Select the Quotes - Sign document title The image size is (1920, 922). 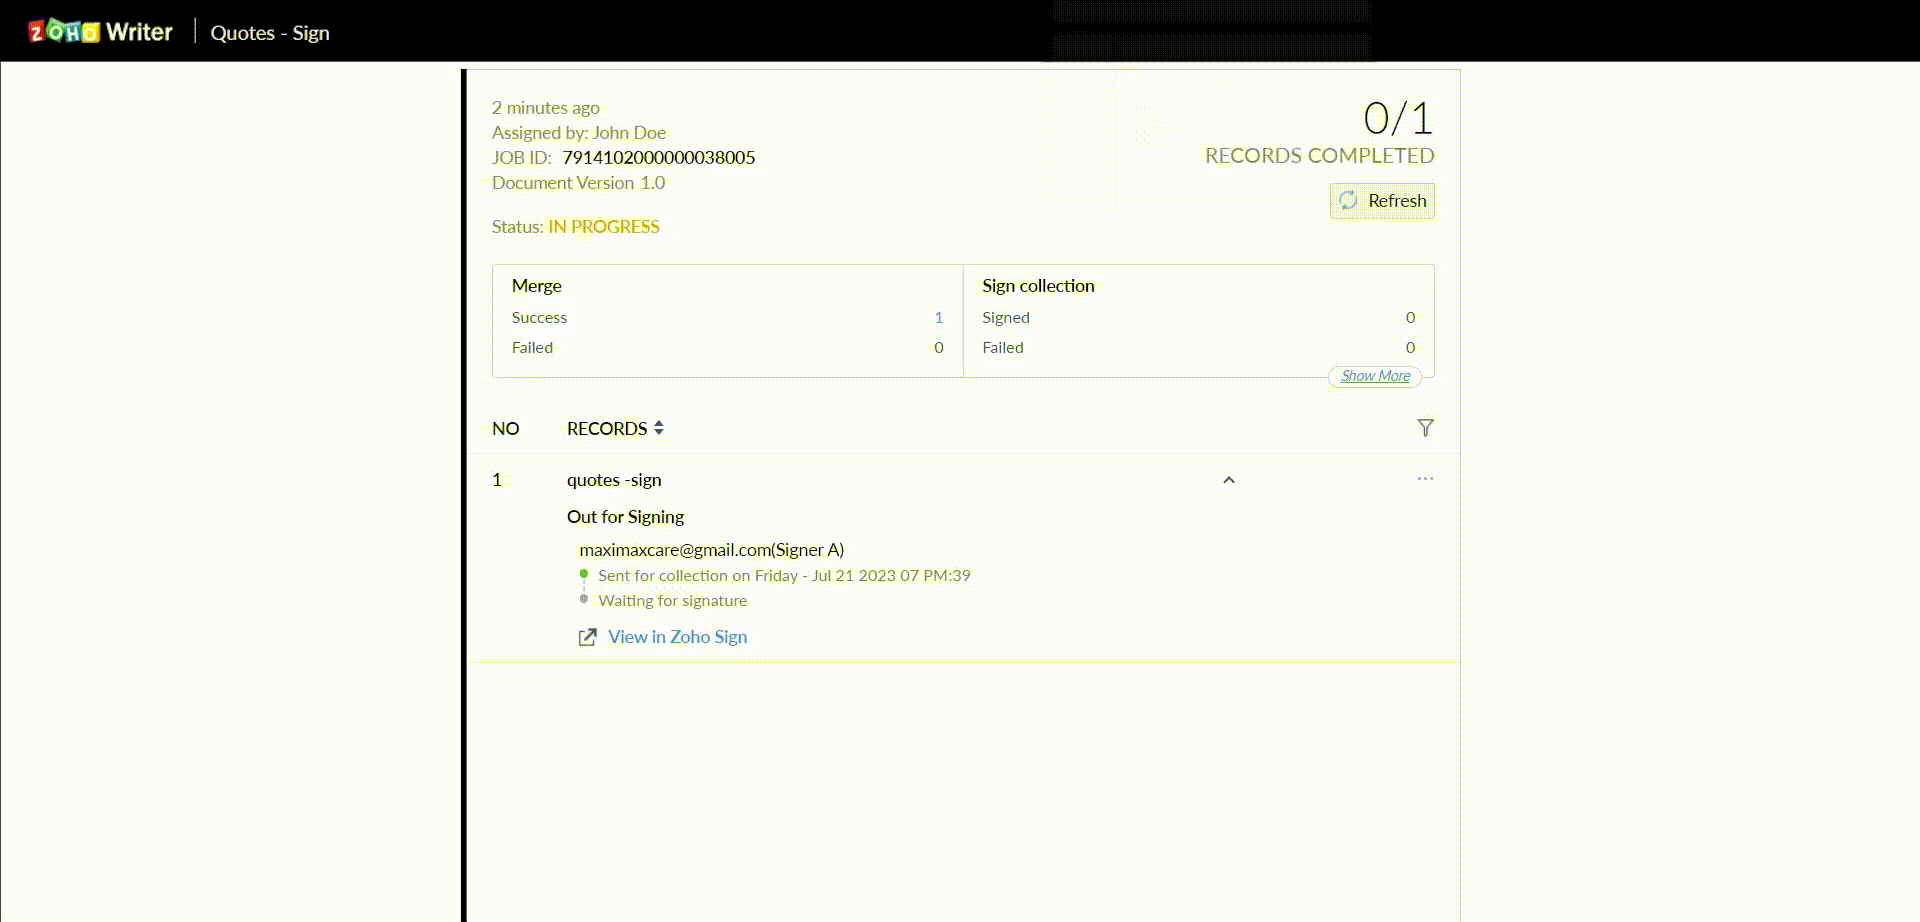click(270, 33)
